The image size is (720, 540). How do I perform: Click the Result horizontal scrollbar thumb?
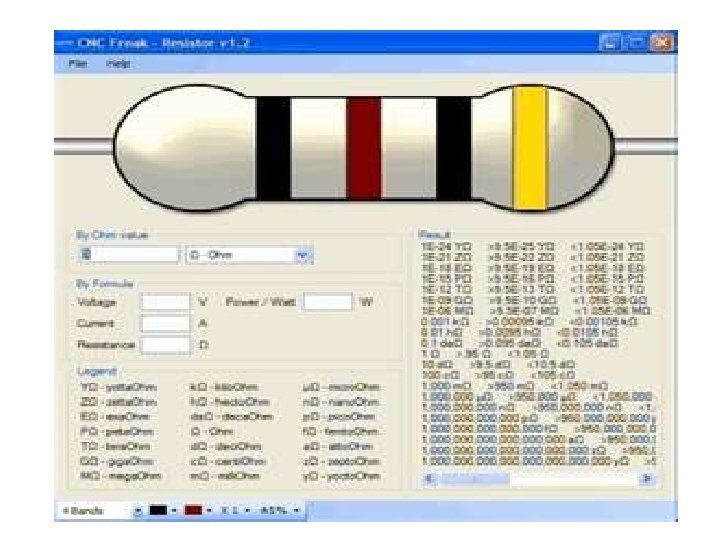474,479
